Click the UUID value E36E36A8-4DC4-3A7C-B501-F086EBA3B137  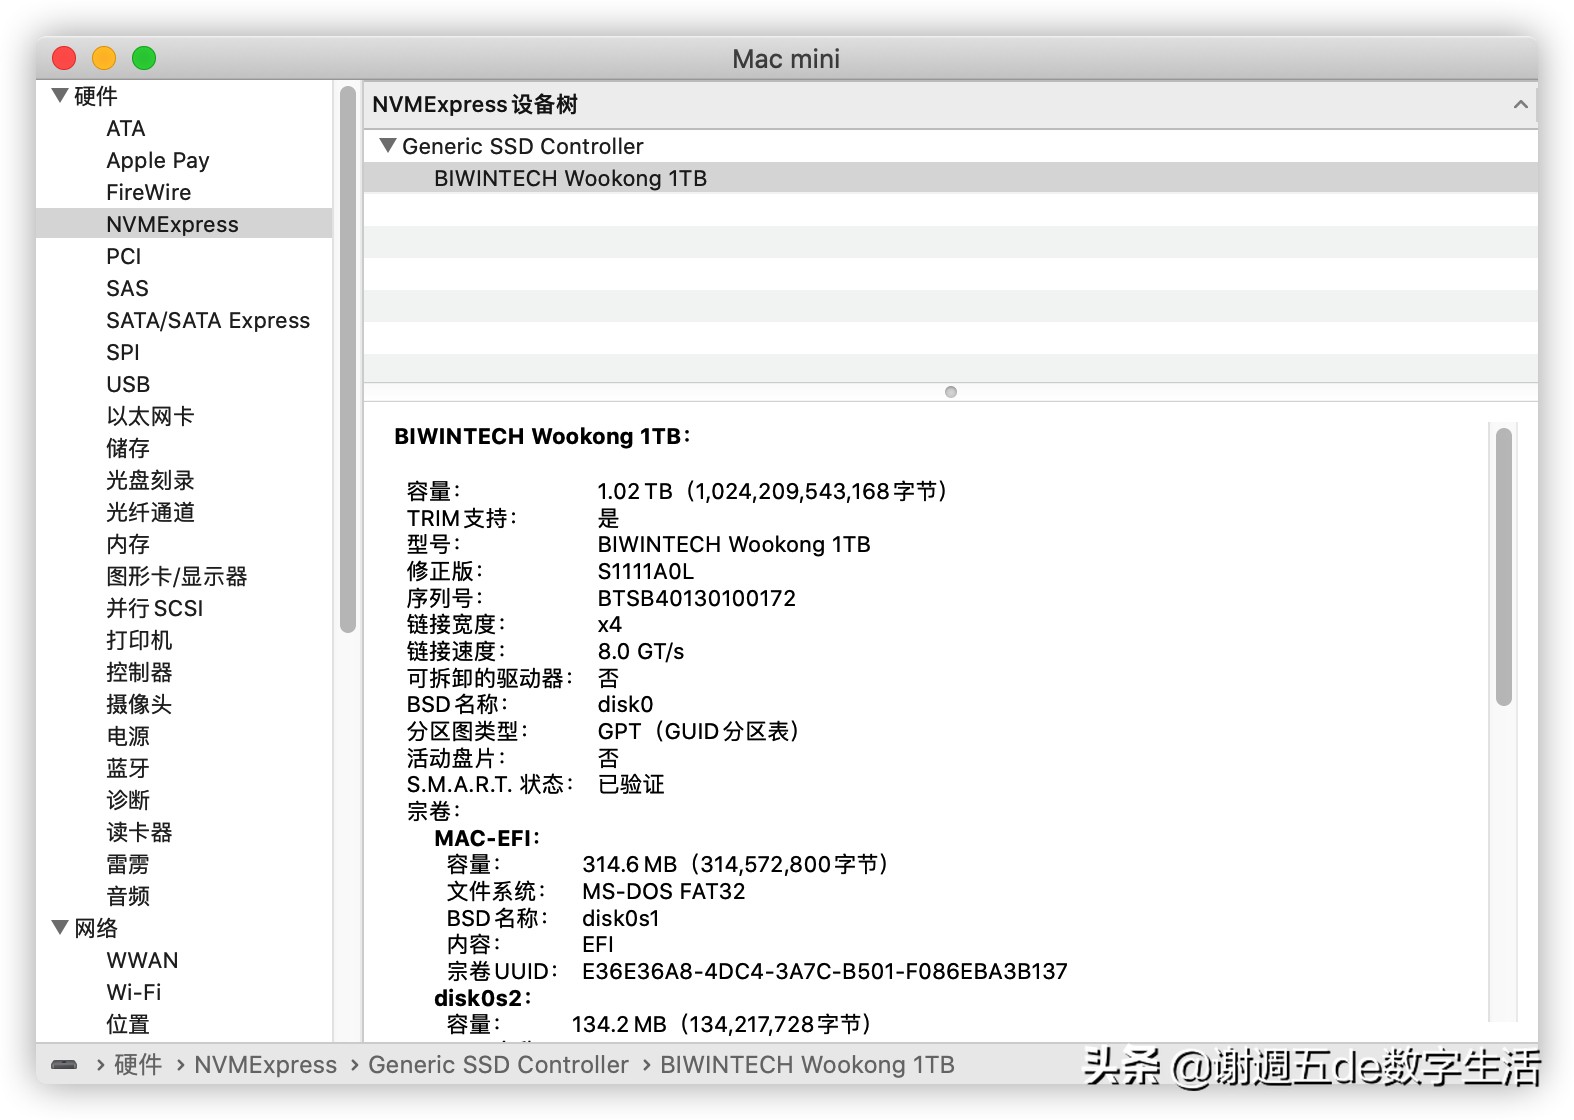click(825, 971)
